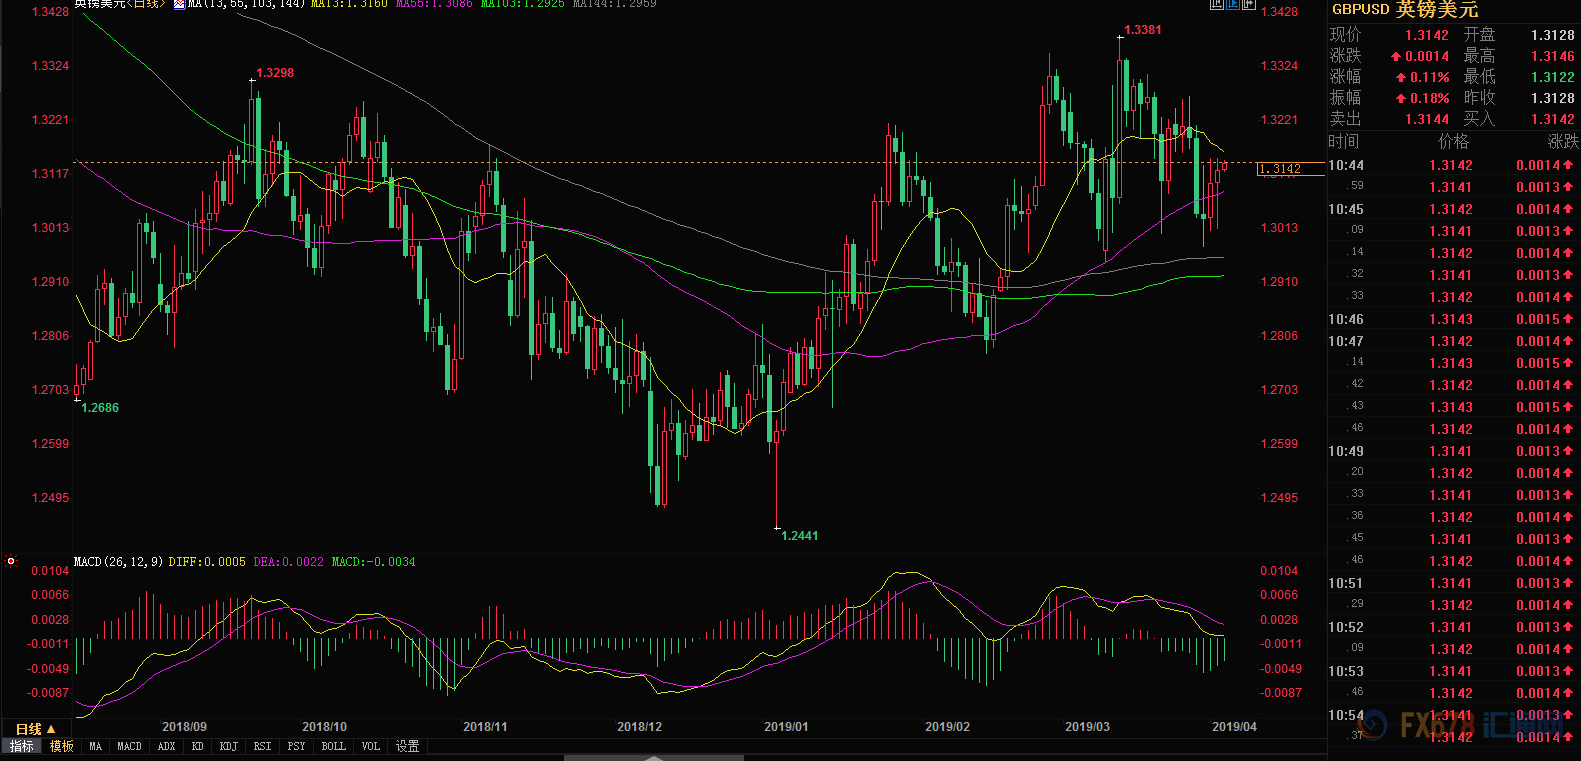Click the 振幅 value 0.18%
The image size is (1581, 761).
click(x=1430, y=98)
